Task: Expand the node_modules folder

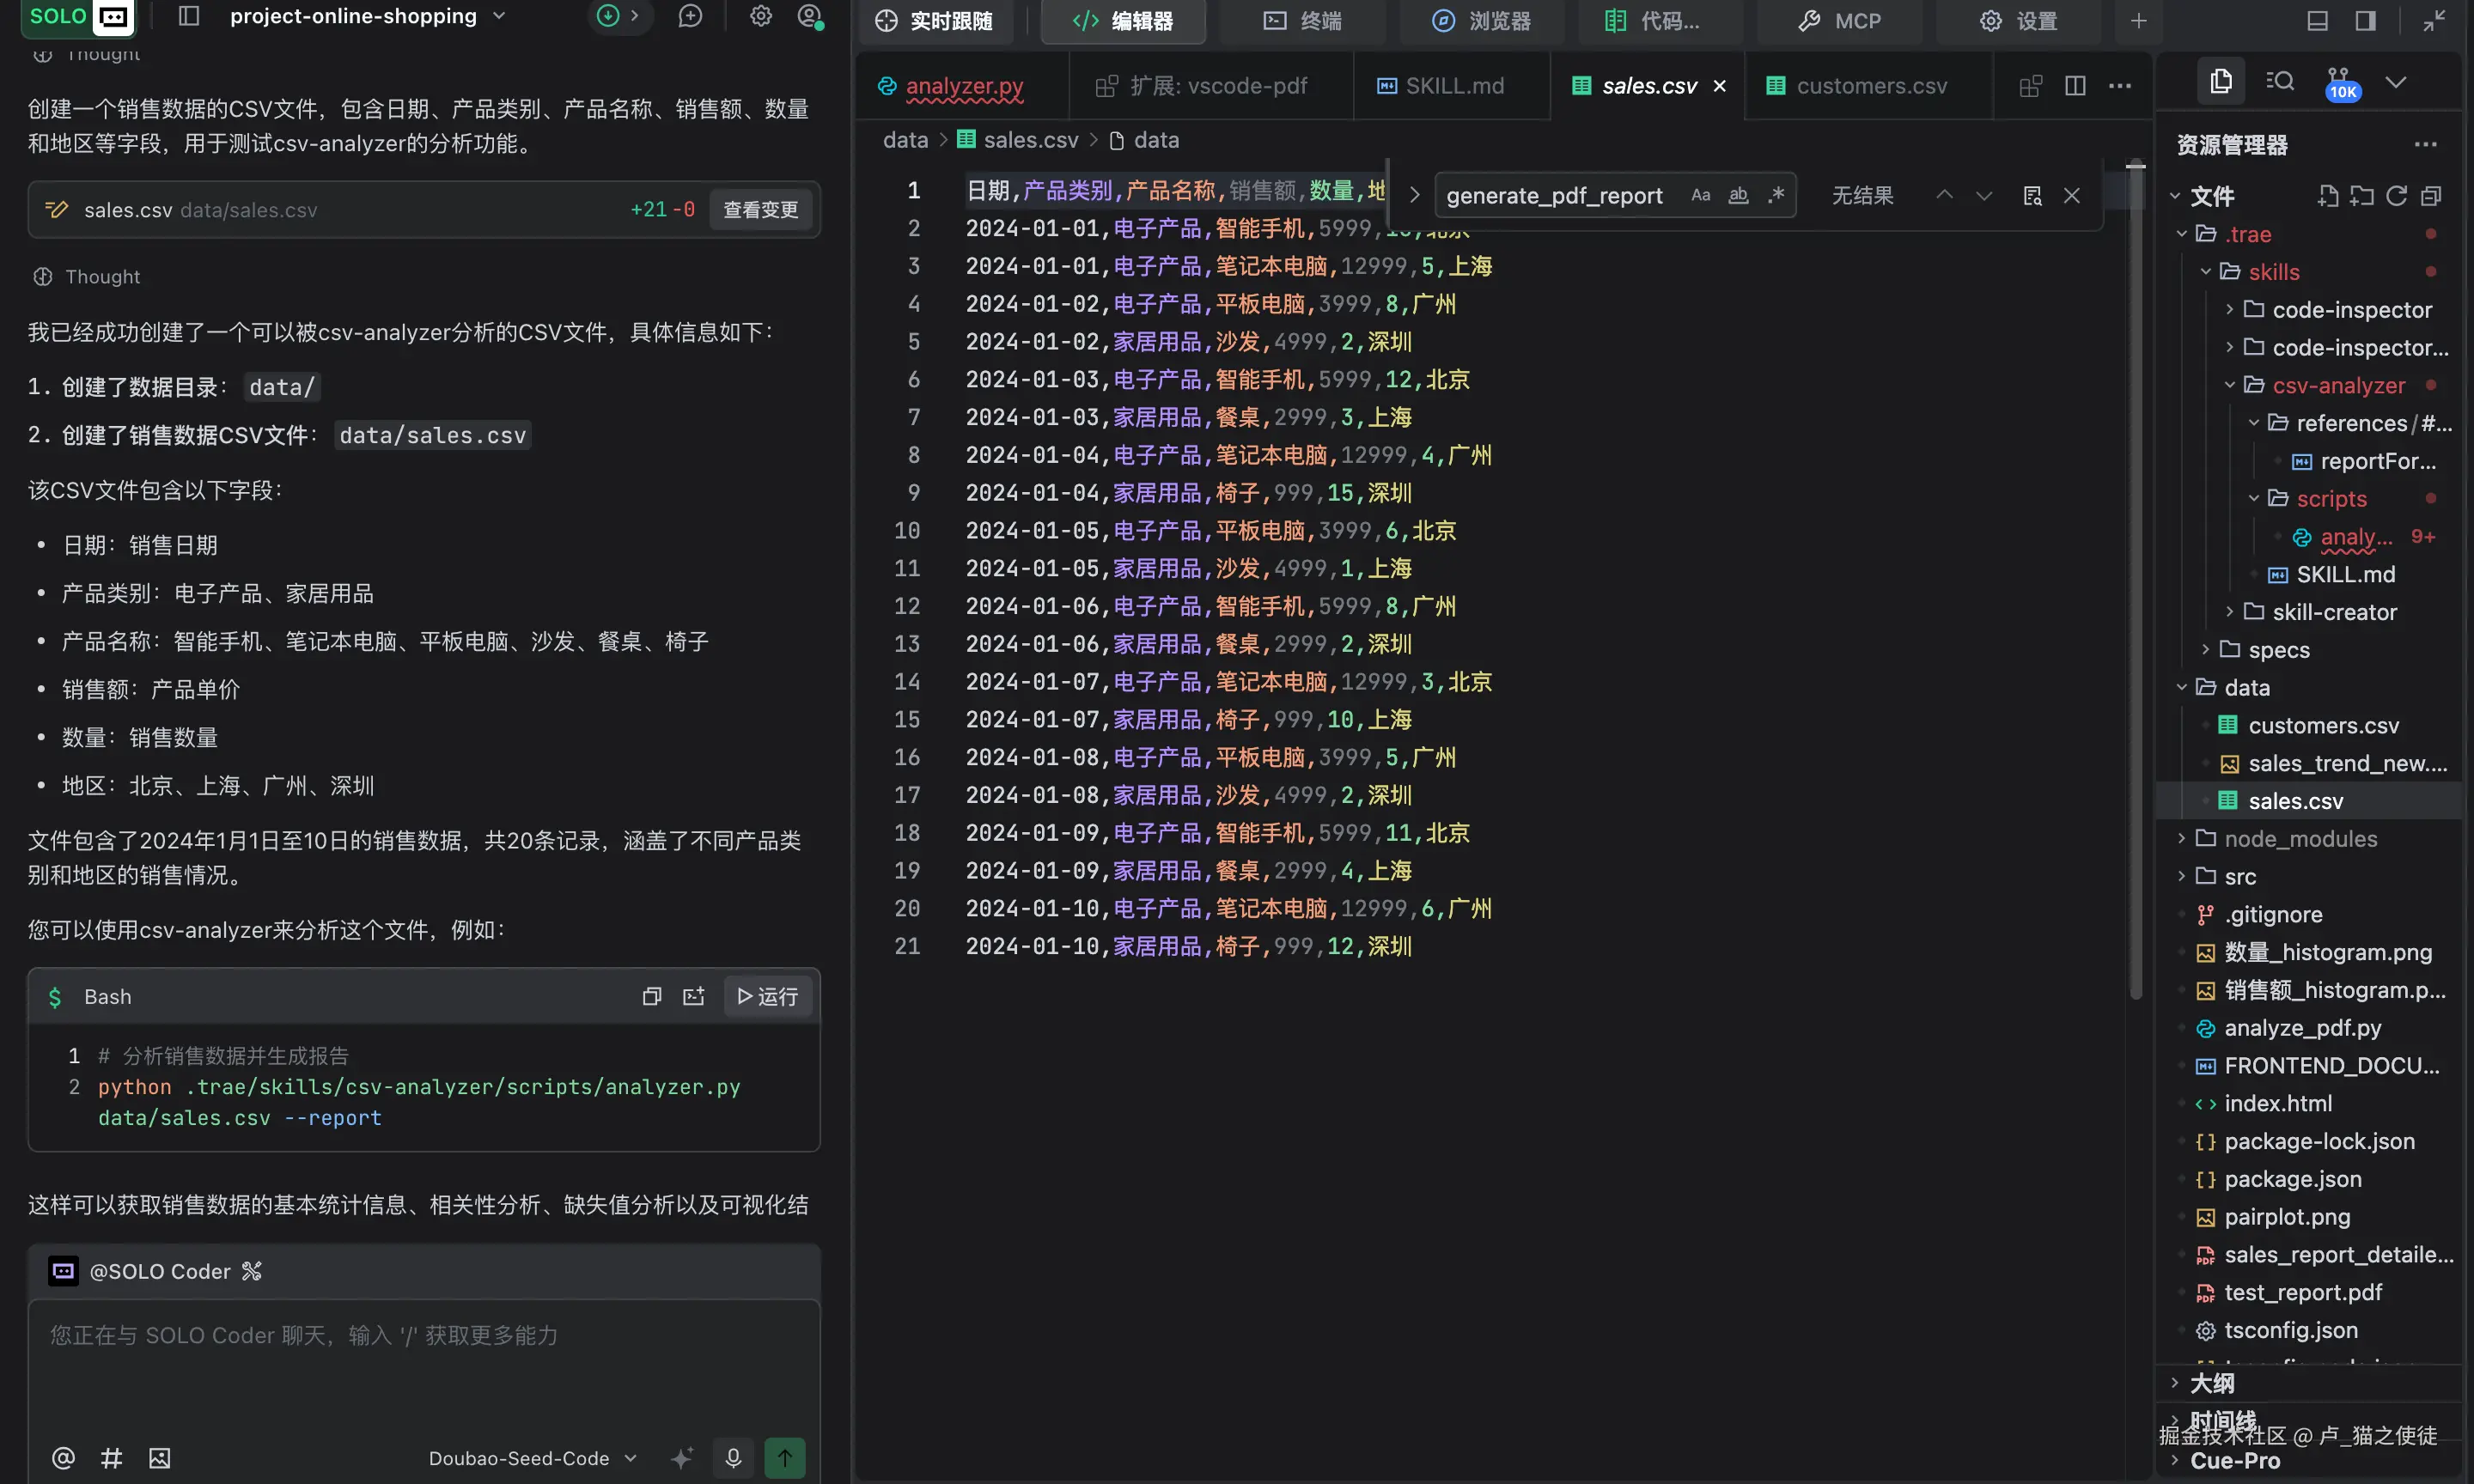Action: [x=2300, y=839]
